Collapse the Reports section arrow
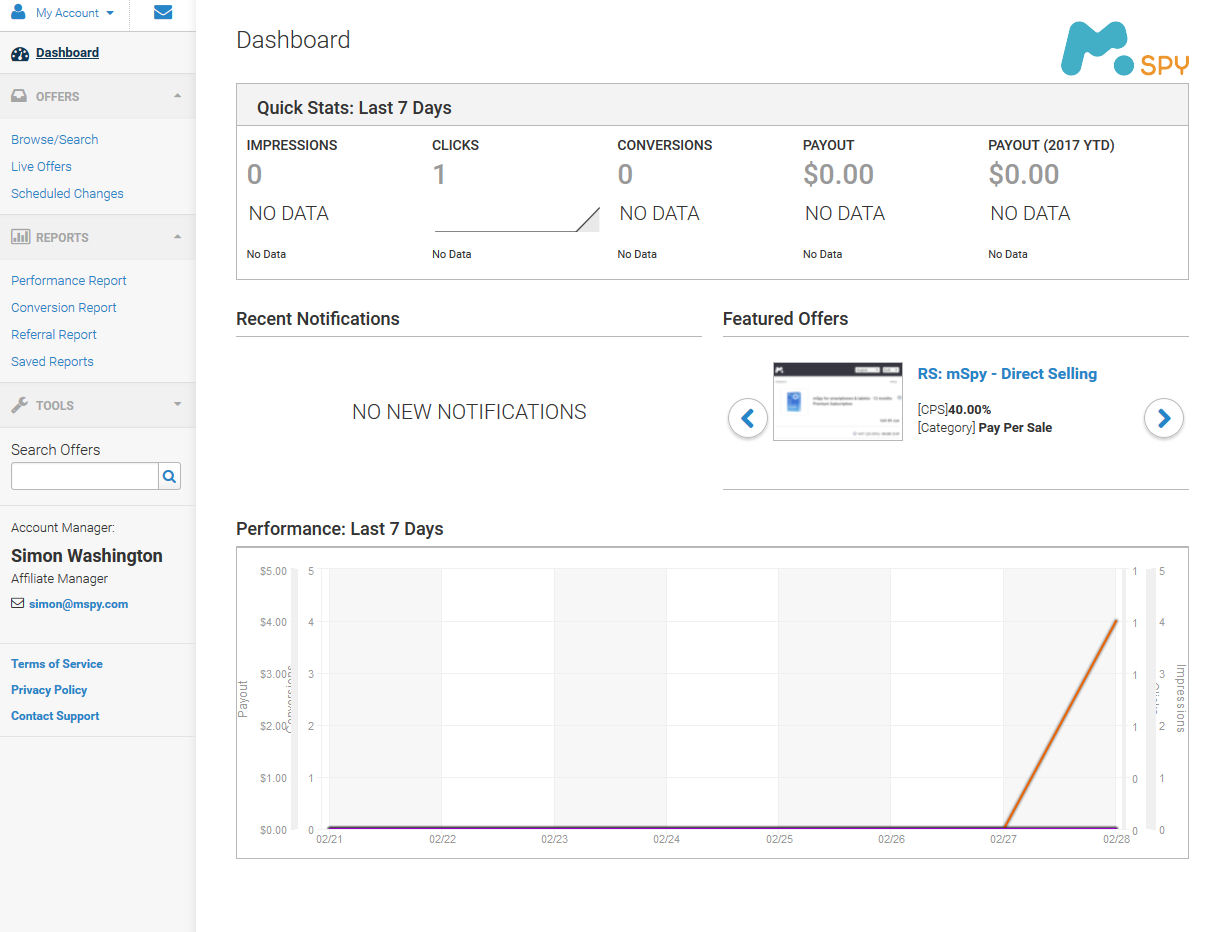1224x932 pixels. click(x=177, y=237)
